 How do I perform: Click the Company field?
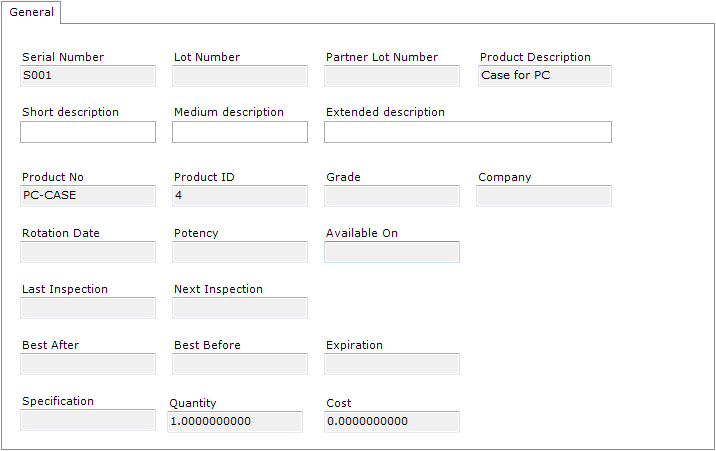(544, 196)
